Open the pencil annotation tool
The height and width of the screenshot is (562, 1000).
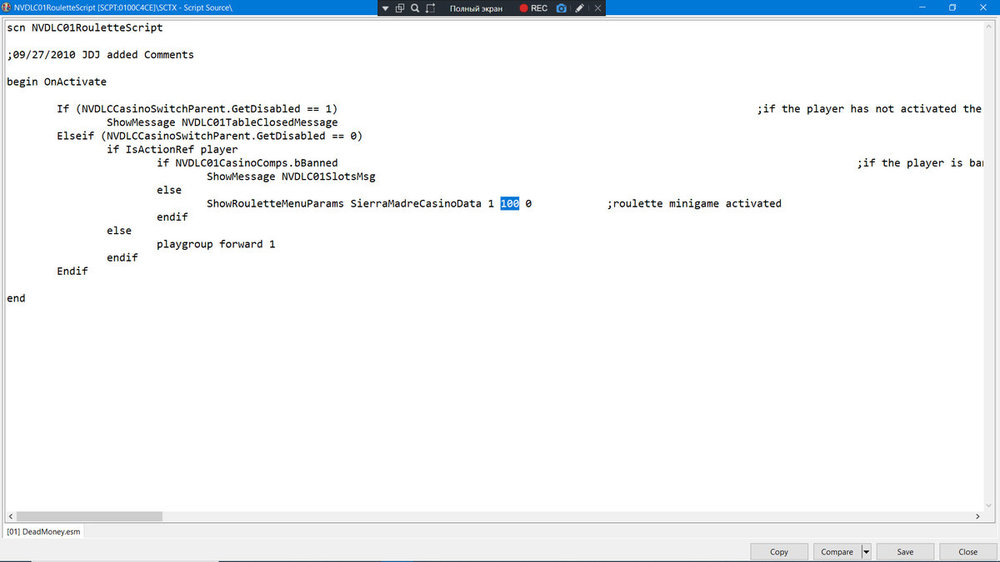[x=579, y=8]
